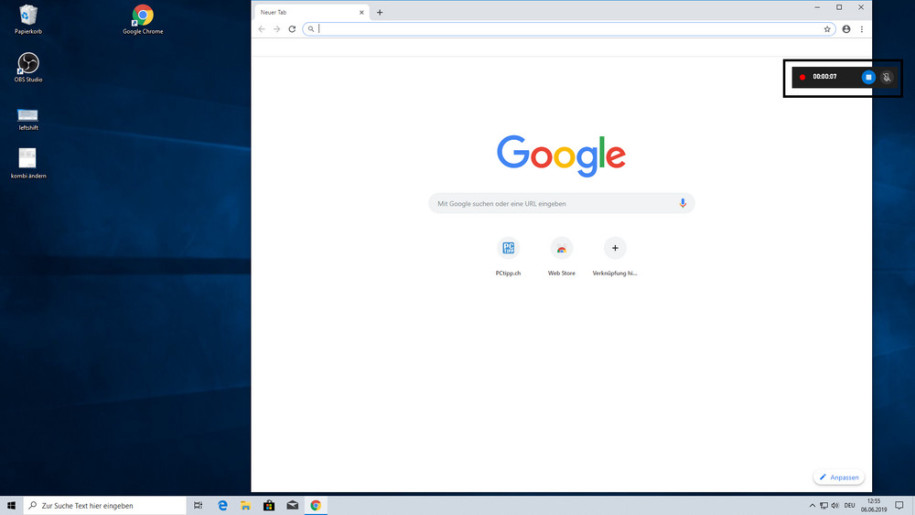Click the Google search box

point(561,204)
